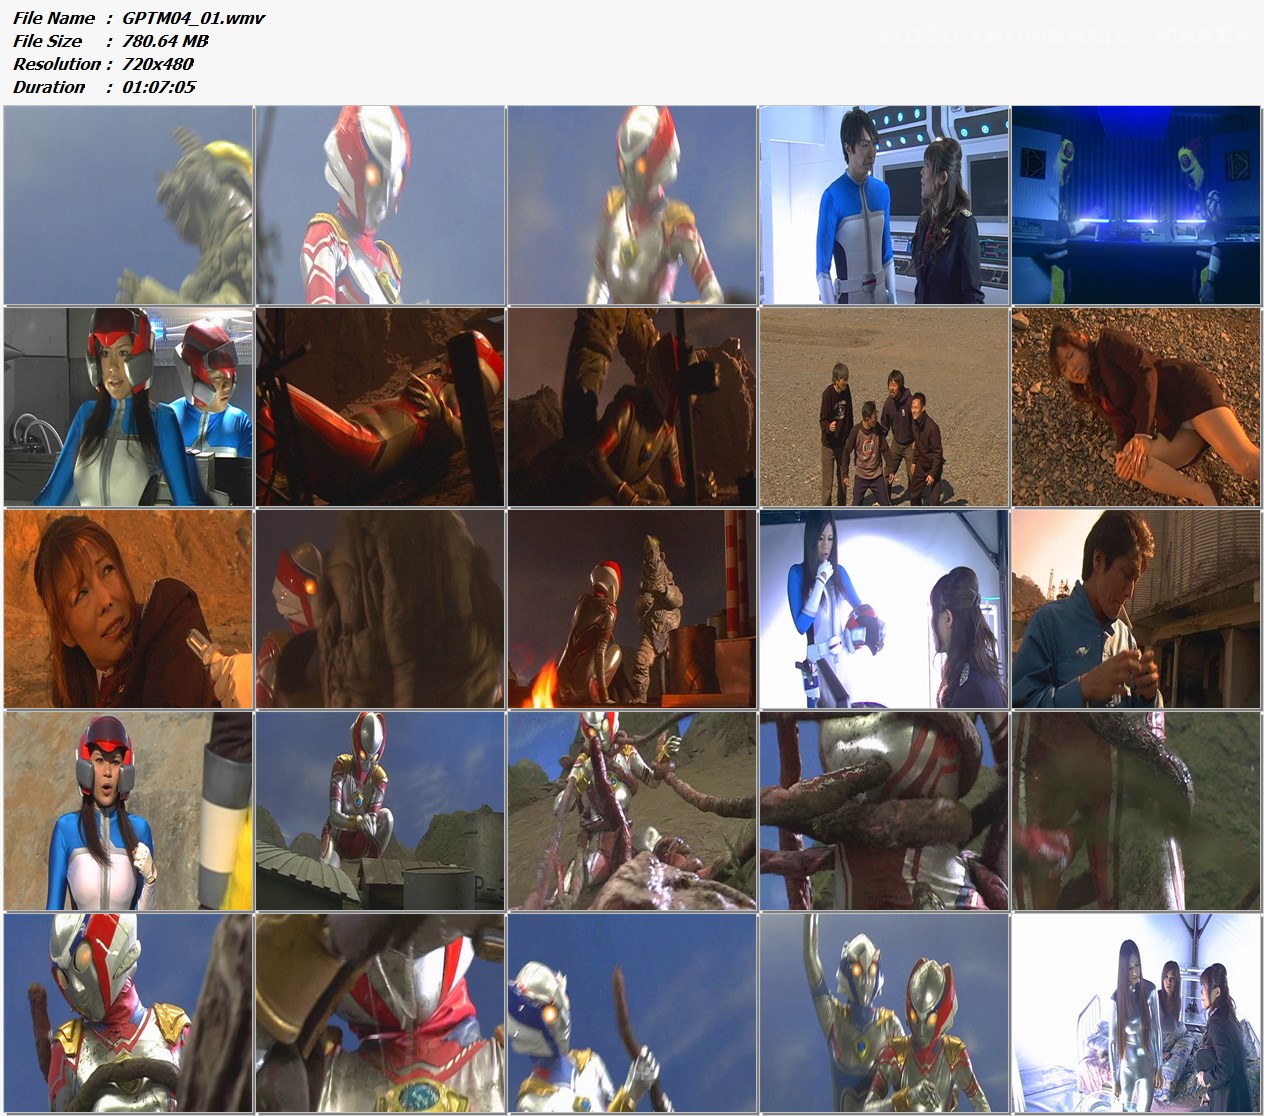This screenshot has width=1264, height=1116.
Task: Select thumbnail of blue-white hero grabbing tentacle
Action: coord(633,1013)
